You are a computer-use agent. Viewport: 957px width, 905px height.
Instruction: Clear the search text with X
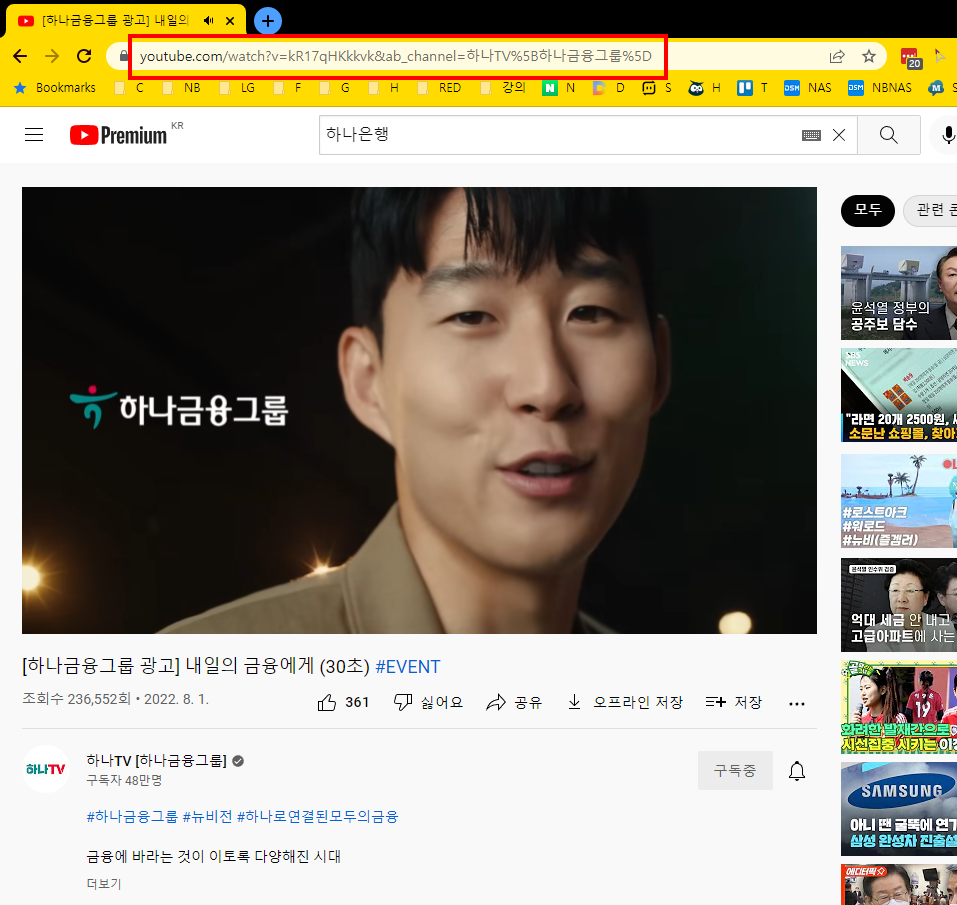pos(839,135)
